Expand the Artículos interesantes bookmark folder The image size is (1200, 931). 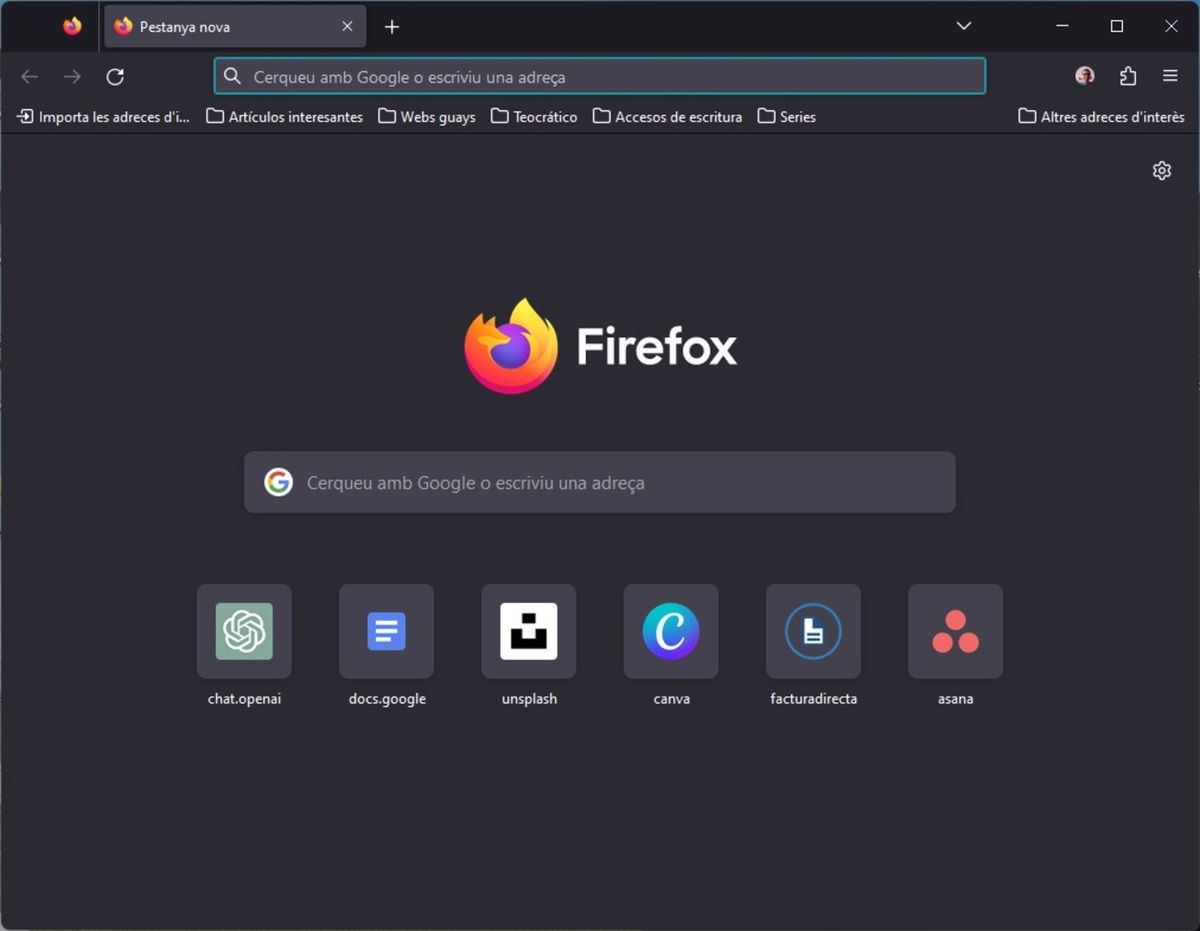click(285, 117)
